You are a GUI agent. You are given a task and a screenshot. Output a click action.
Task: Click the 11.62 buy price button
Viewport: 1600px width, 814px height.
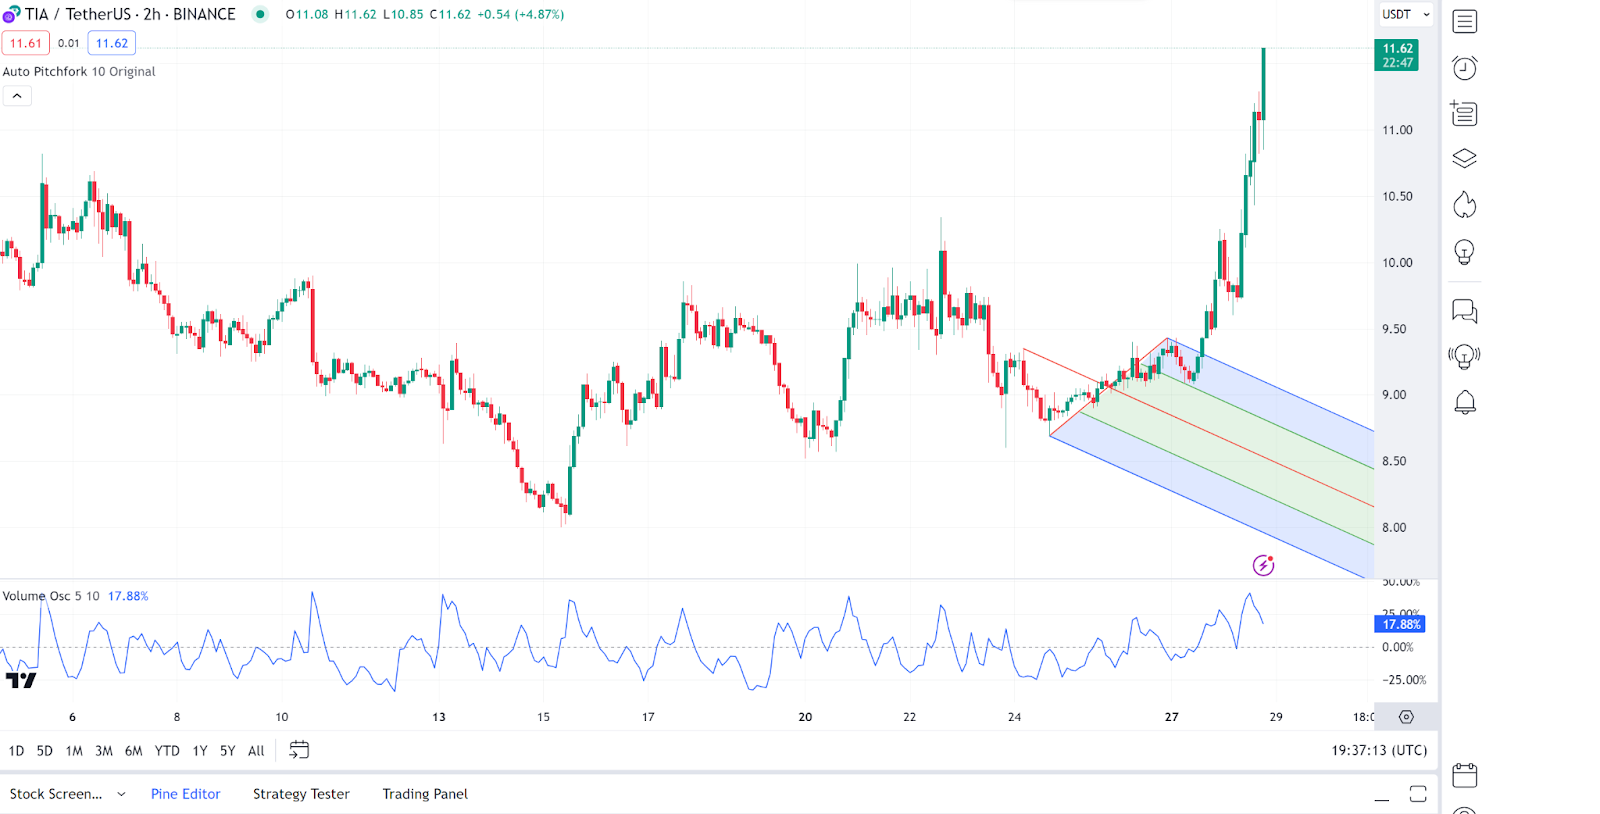[112, 43]
